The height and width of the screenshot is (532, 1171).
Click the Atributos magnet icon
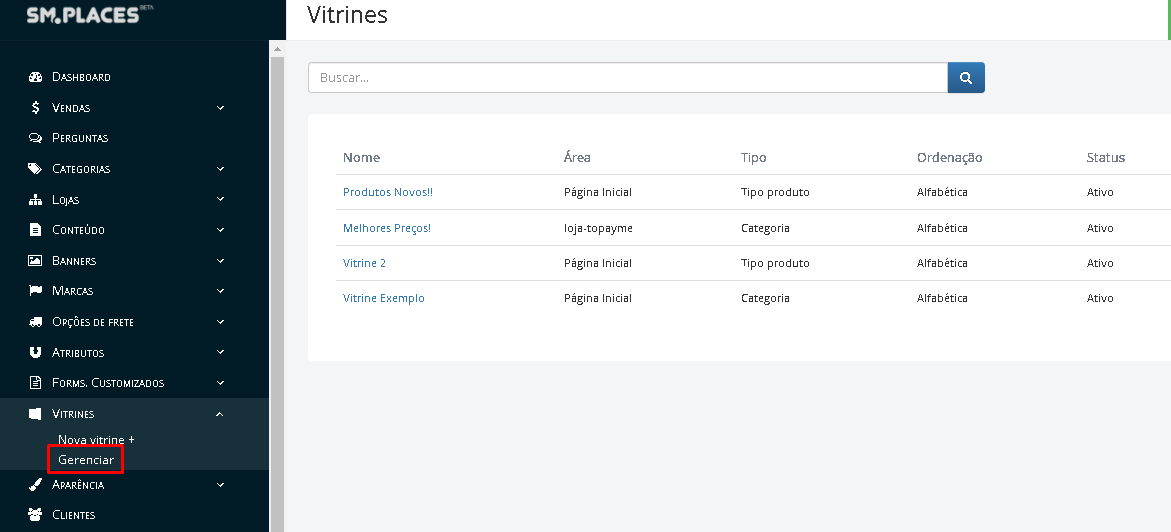[x=35, y=353]
